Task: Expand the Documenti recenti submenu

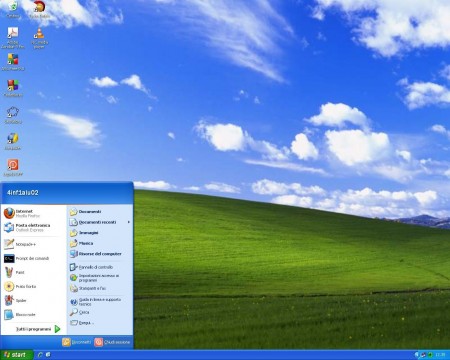Action: pyautogui.click(x=100, y=222)
